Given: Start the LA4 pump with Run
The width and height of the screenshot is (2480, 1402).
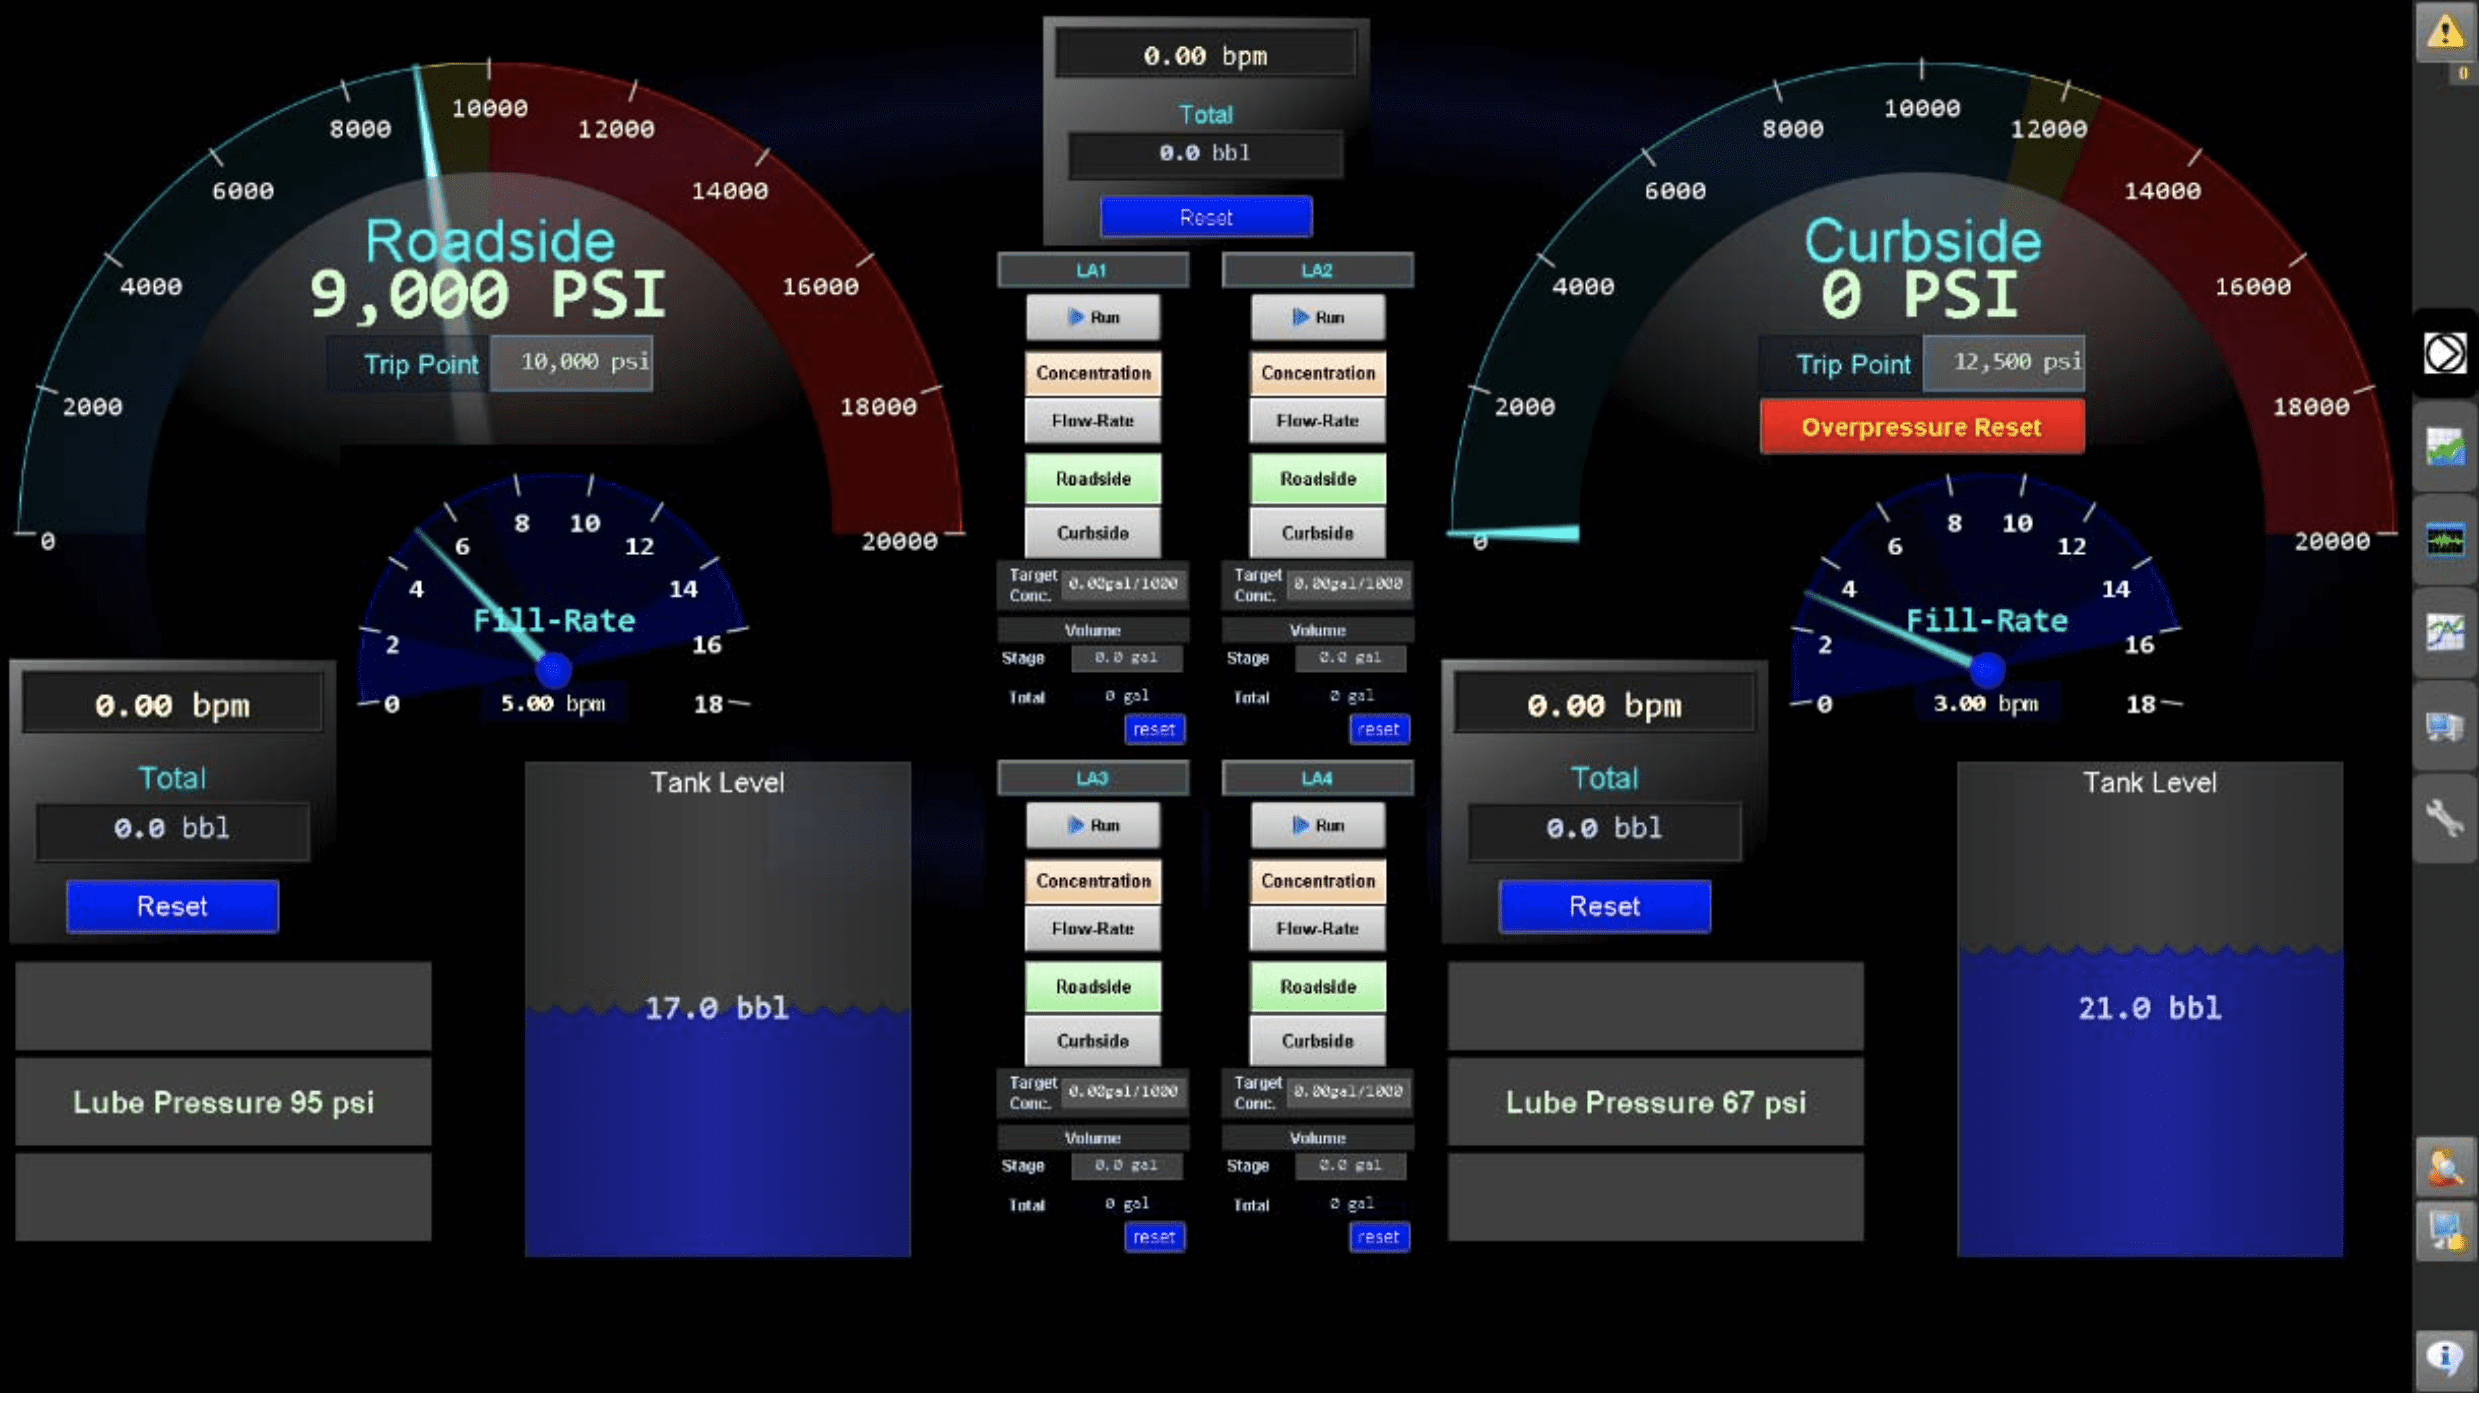Looking at the screenshot, I should point(1318,826).
